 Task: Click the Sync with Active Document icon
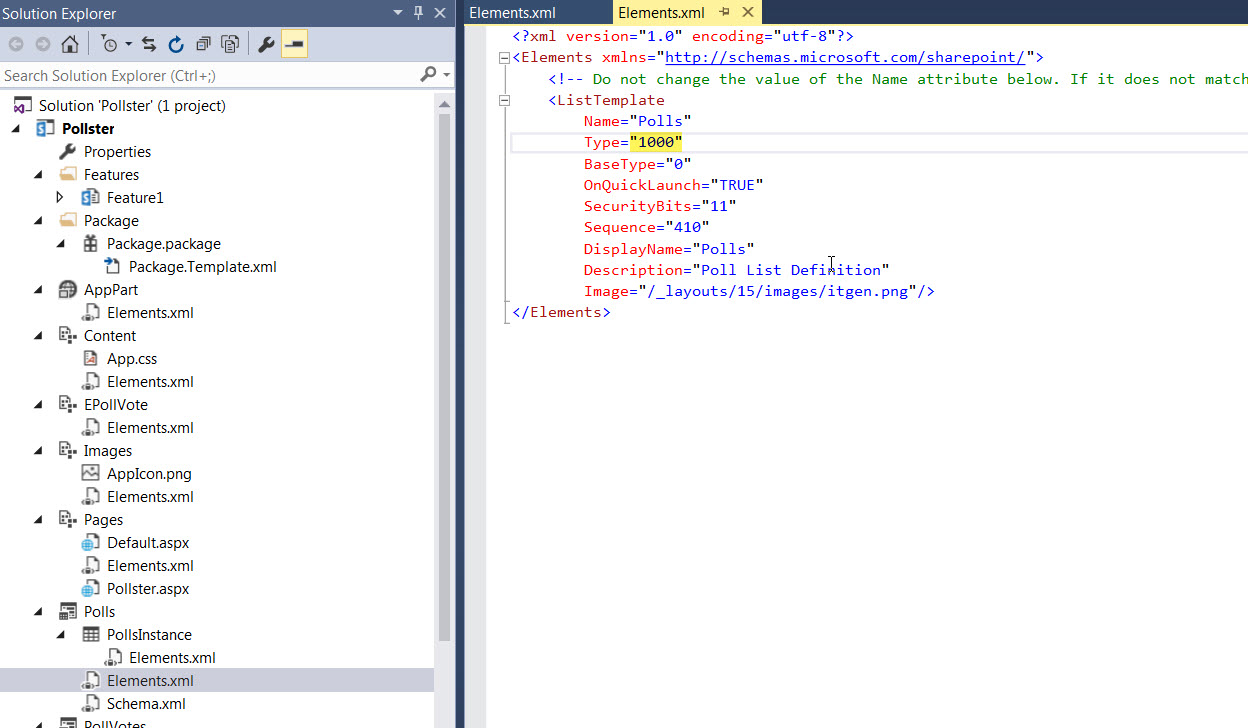(x=149, y=44)
